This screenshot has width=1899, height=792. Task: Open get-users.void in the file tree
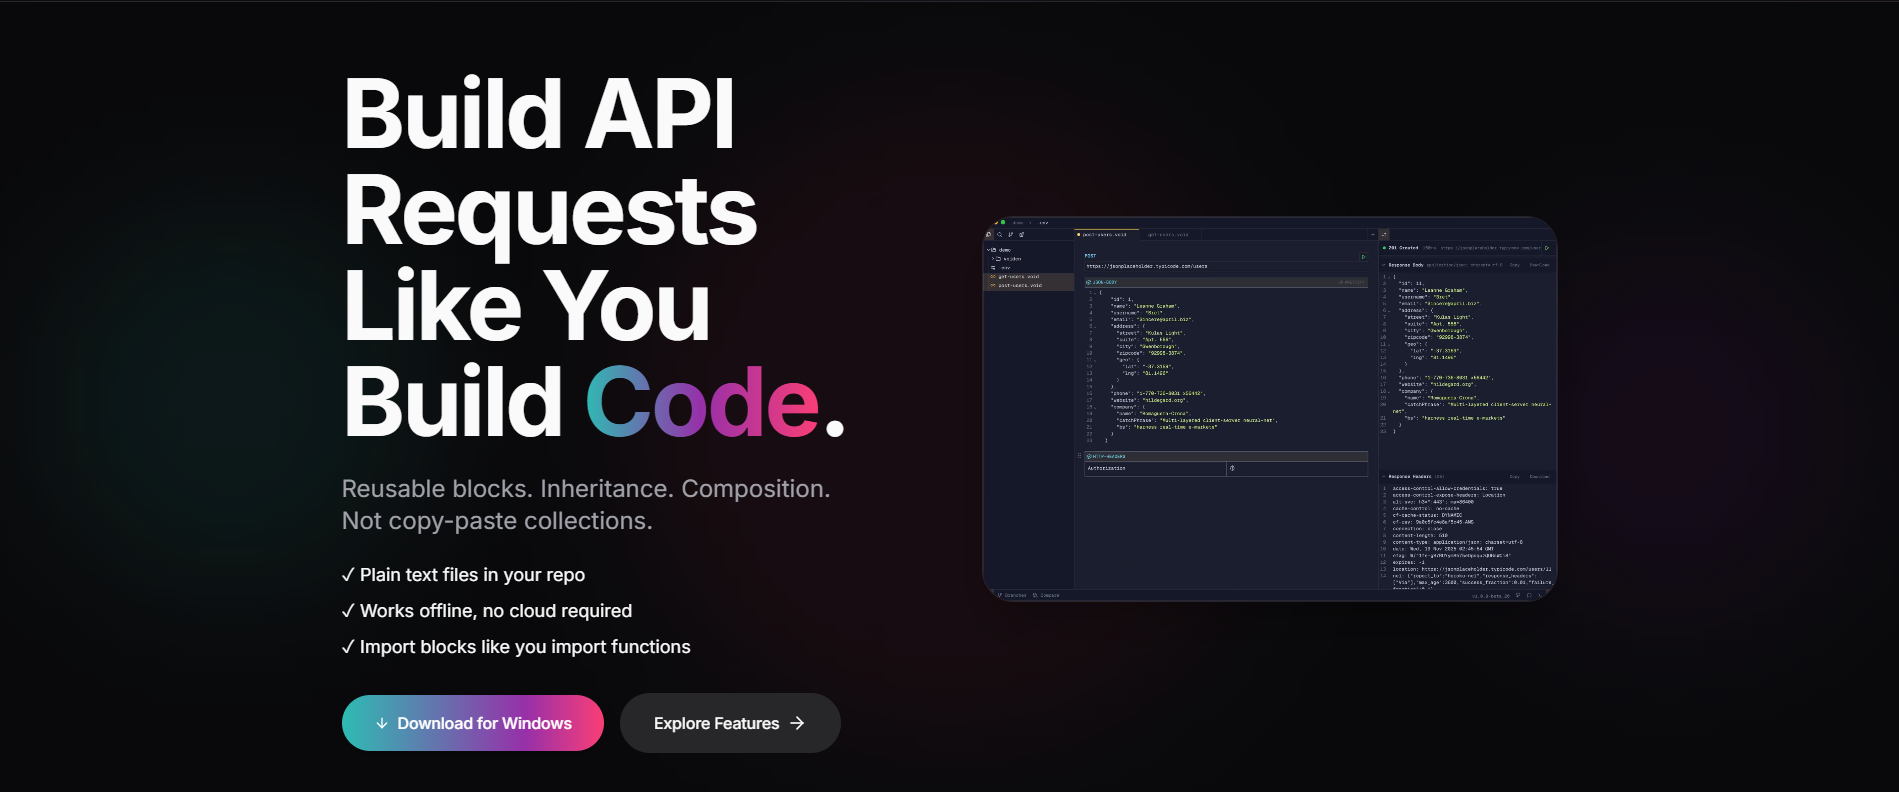(x=1018, y=277)
